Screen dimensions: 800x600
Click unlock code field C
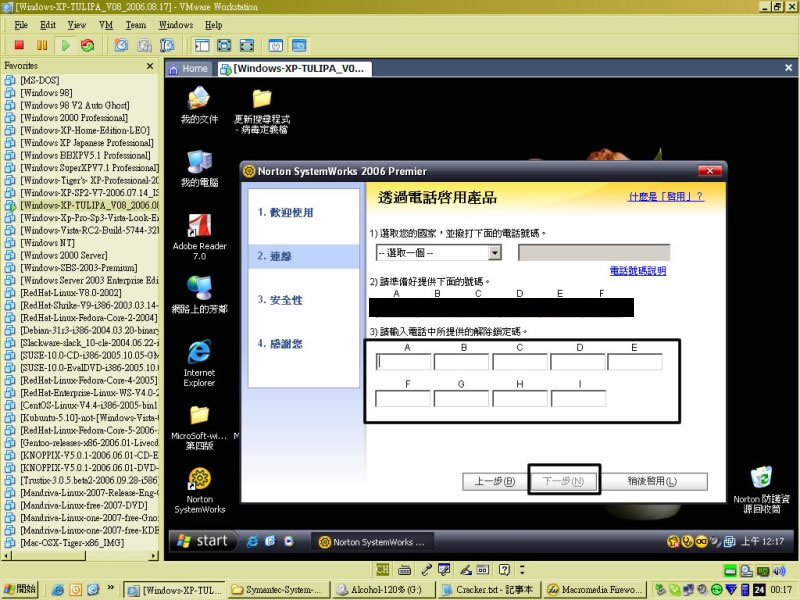tap(520, 362)
